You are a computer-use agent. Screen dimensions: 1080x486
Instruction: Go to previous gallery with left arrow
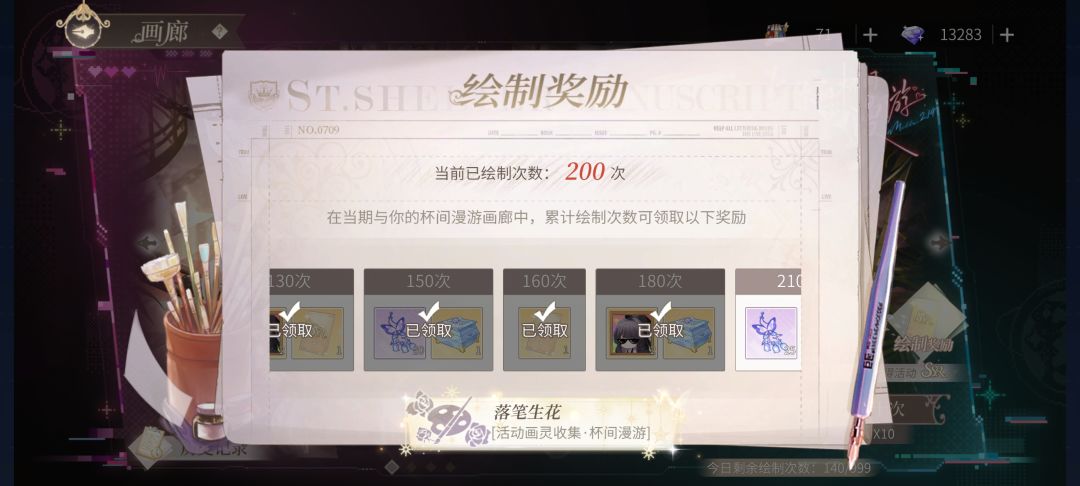[x=147, y=242]
